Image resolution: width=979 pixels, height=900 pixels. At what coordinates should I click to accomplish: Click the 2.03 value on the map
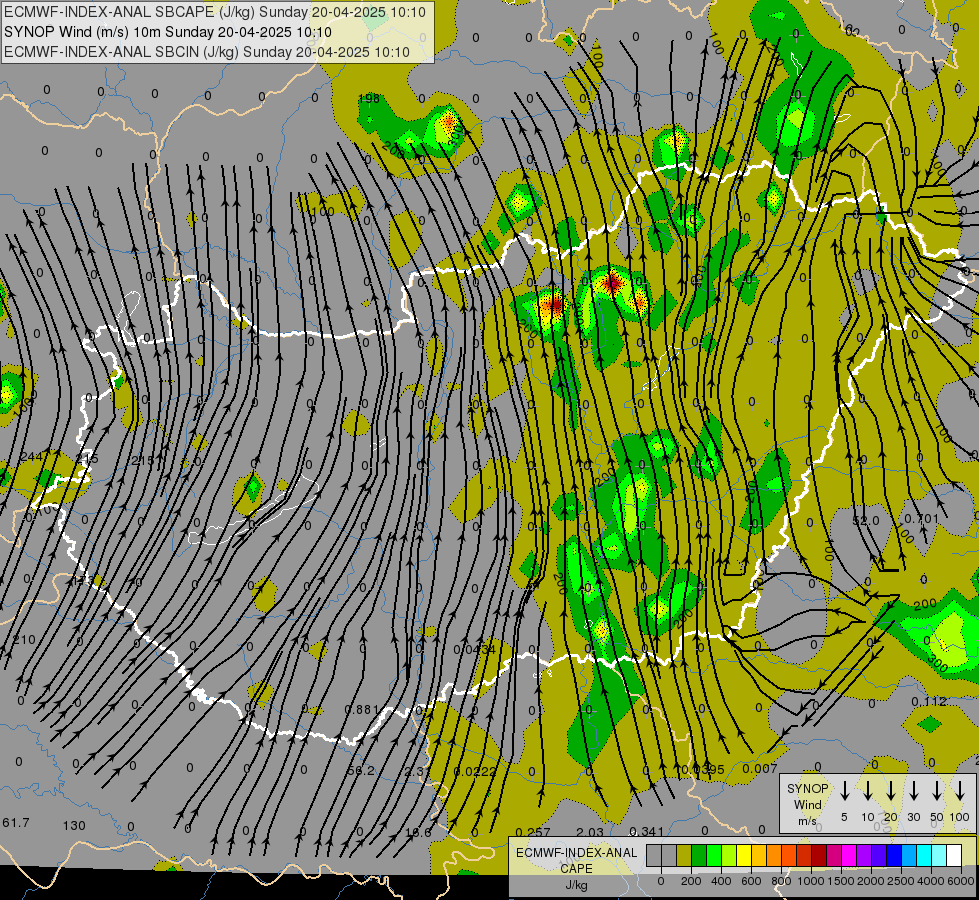[x=590, y=832]
